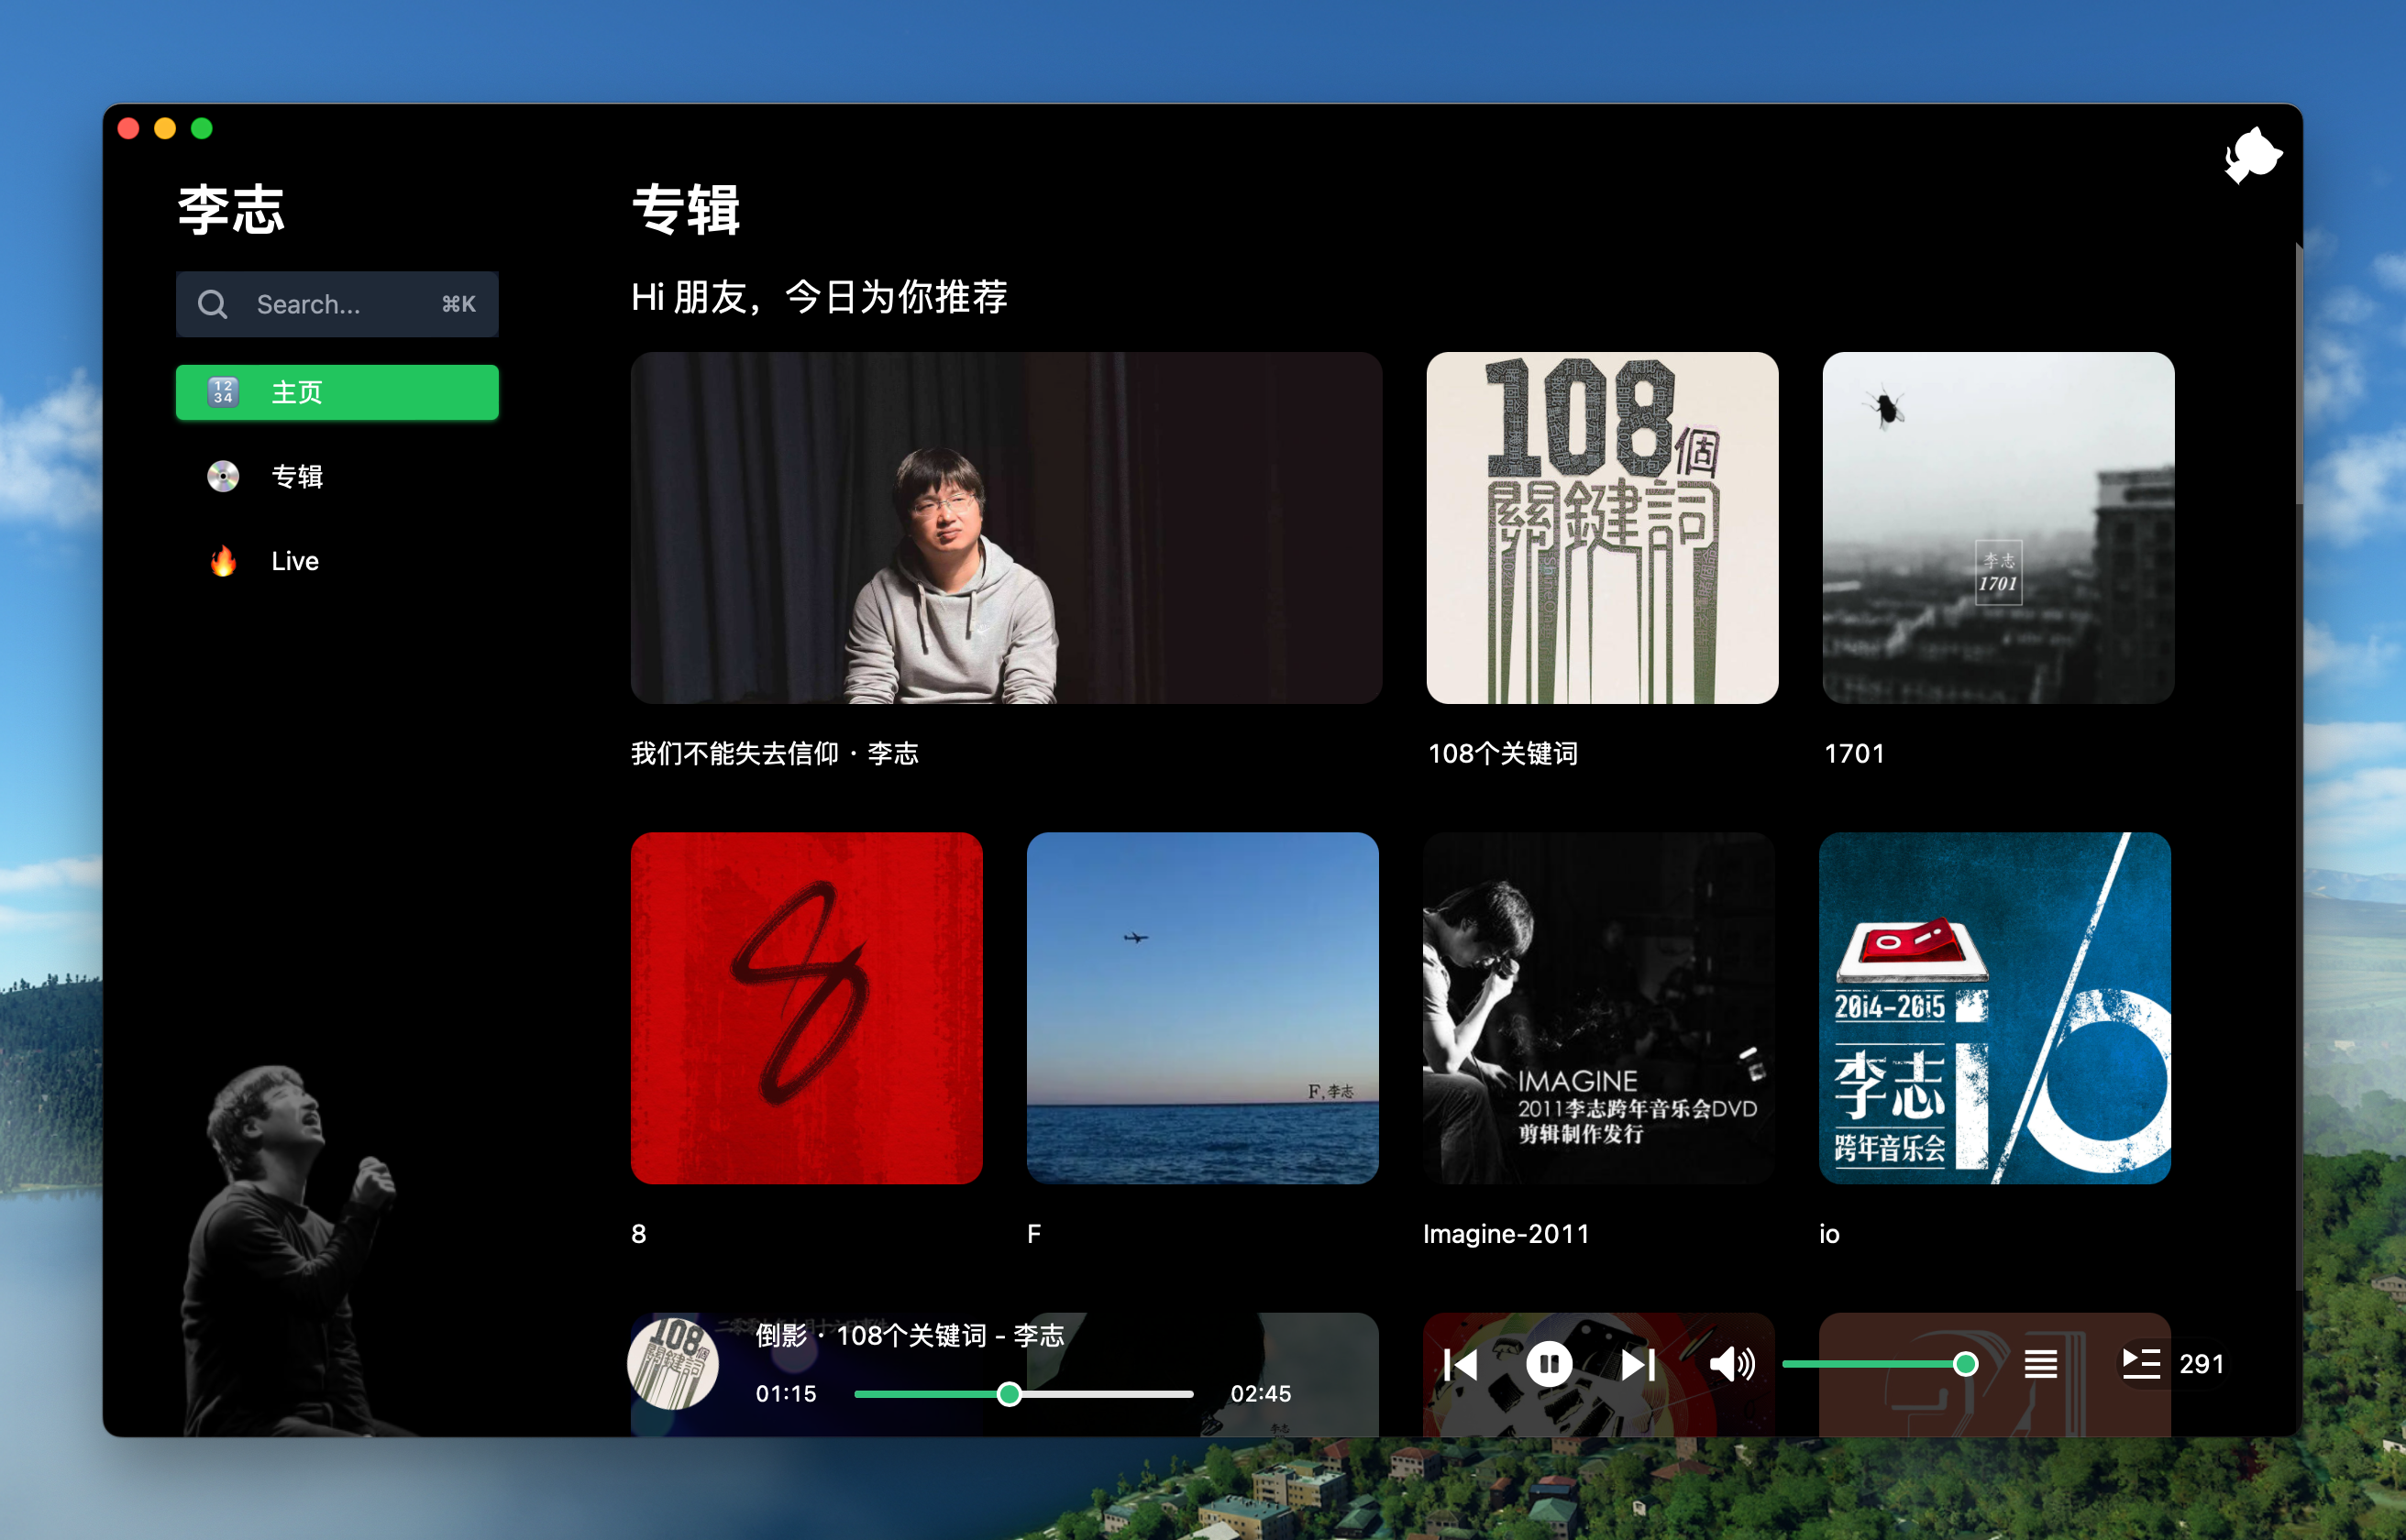The image size is (2406, 1540).
Task: Go to the Live section
Action: [294, 561]
